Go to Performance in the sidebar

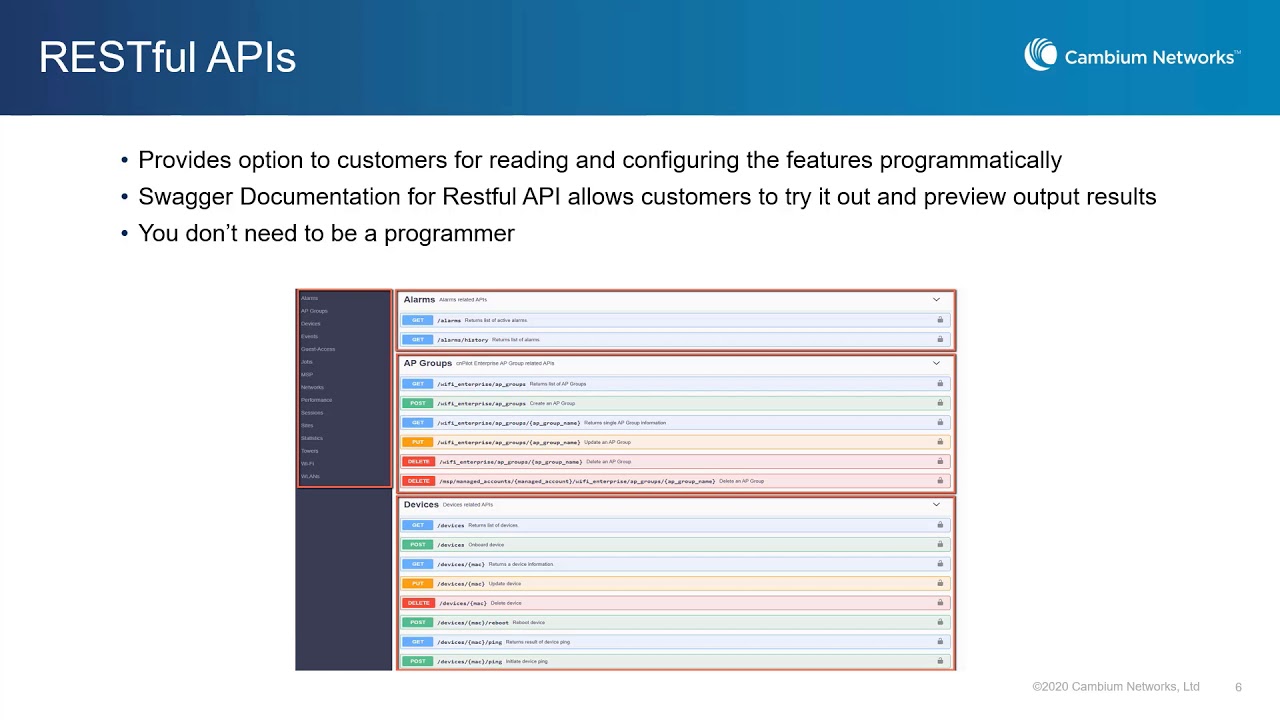(x=317, y=400)
